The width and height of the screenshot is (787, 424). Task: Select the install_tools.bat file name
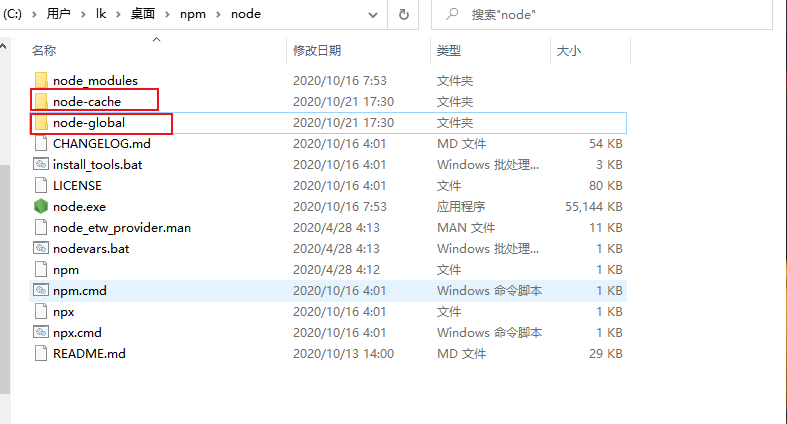click(97, 165)
